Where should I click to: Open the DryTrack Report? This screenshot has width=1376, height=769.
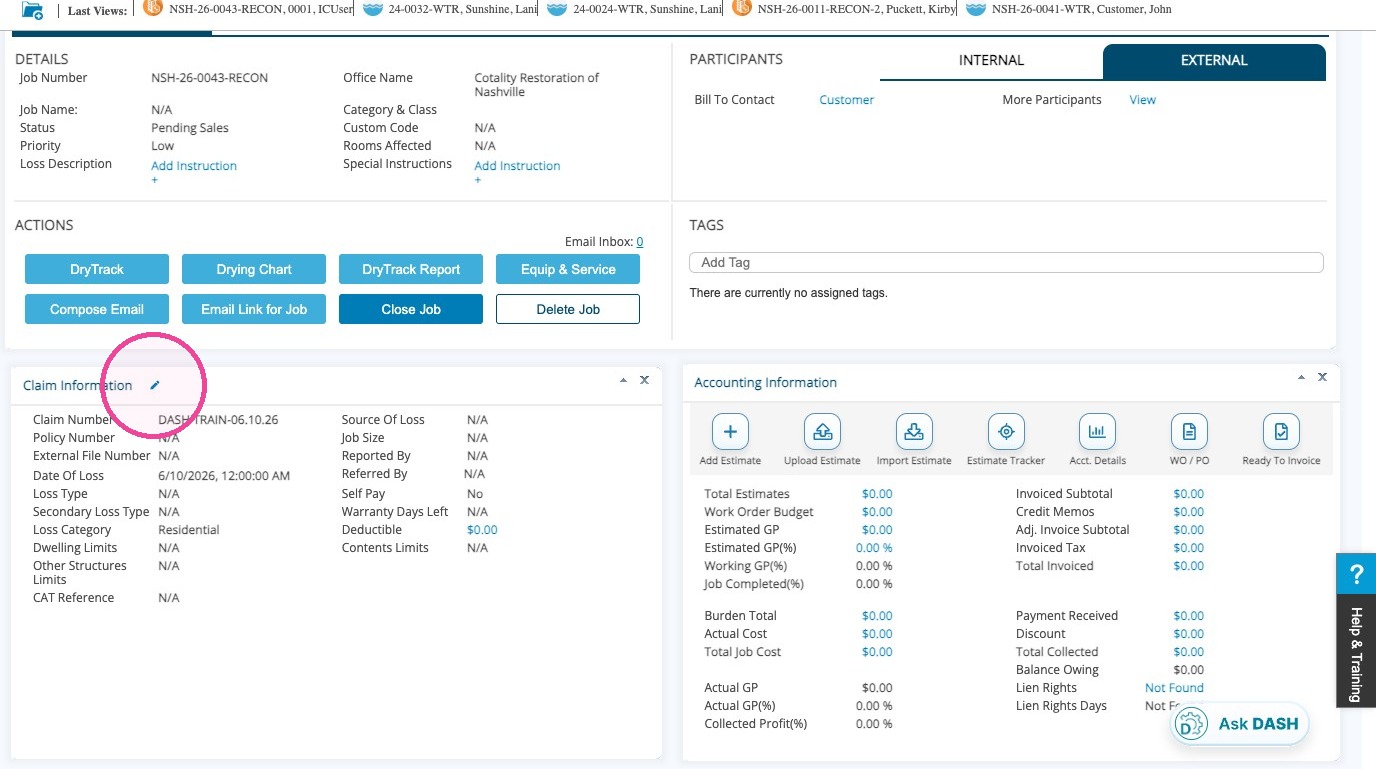411,269
